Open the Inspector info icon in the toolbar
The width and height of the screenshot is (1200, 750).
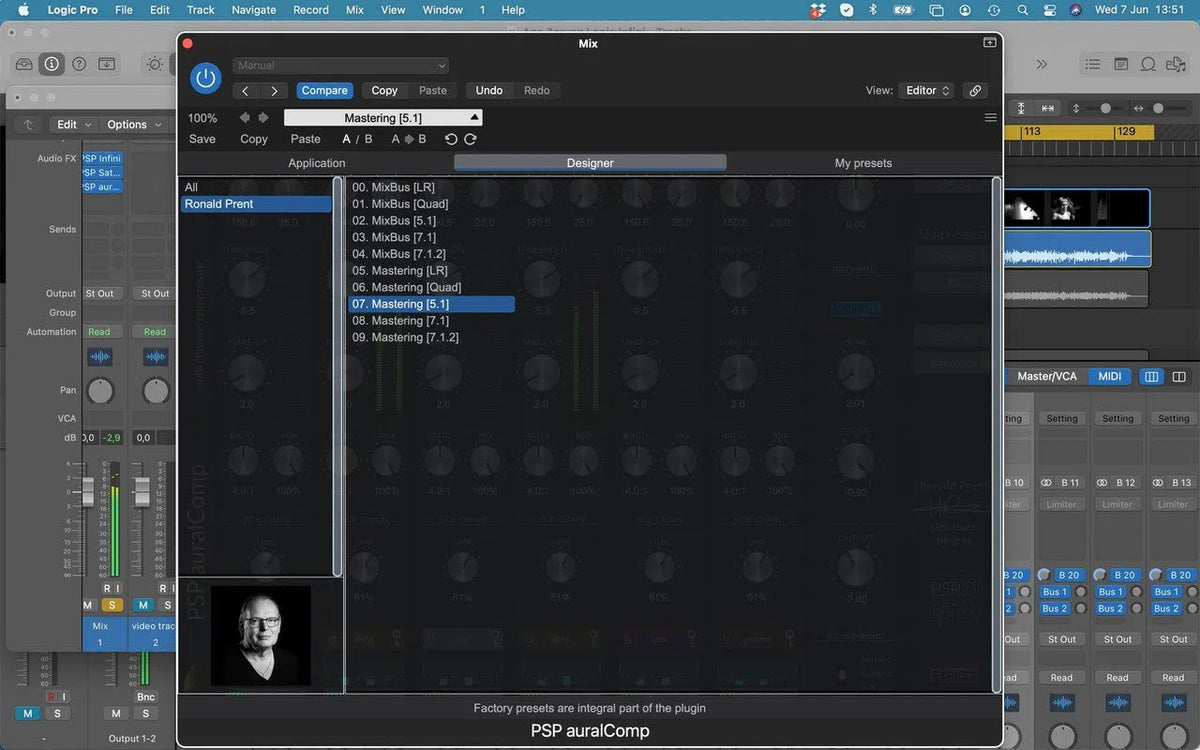click(51, 64)
